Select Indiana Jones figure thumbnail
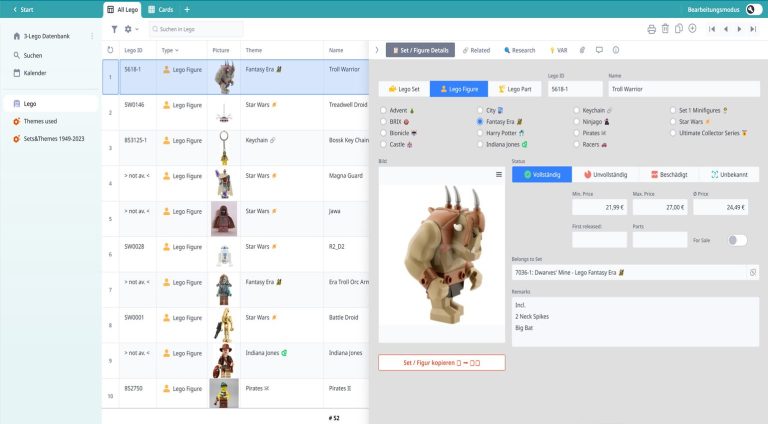768x424 pixels. [225, 361]
